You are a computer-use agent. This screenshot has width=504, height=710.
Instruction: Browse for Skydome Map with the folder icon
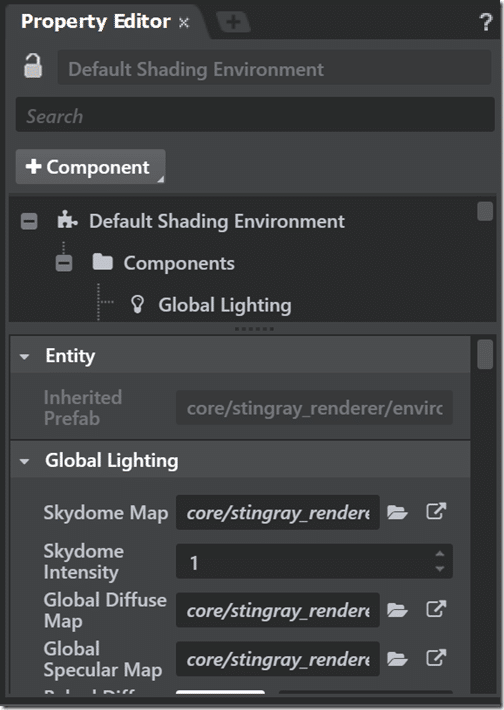point(397,513)
